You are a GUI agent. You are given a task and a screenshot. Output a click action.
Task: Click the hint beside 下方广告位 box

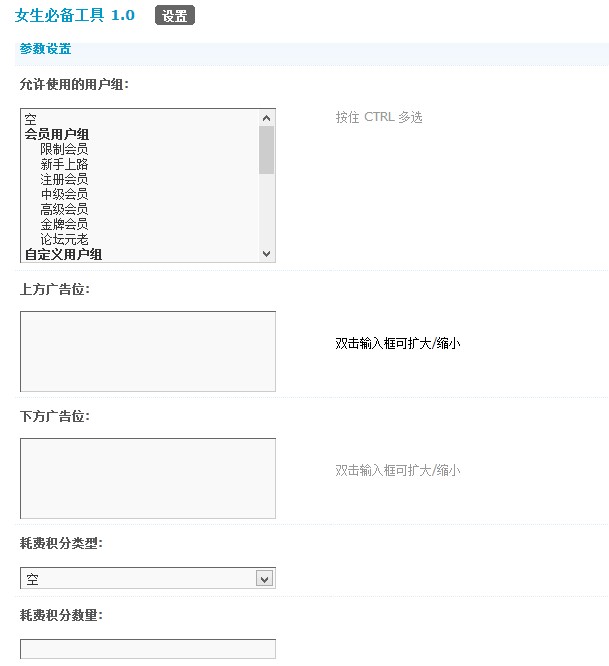tap(398, 470)
